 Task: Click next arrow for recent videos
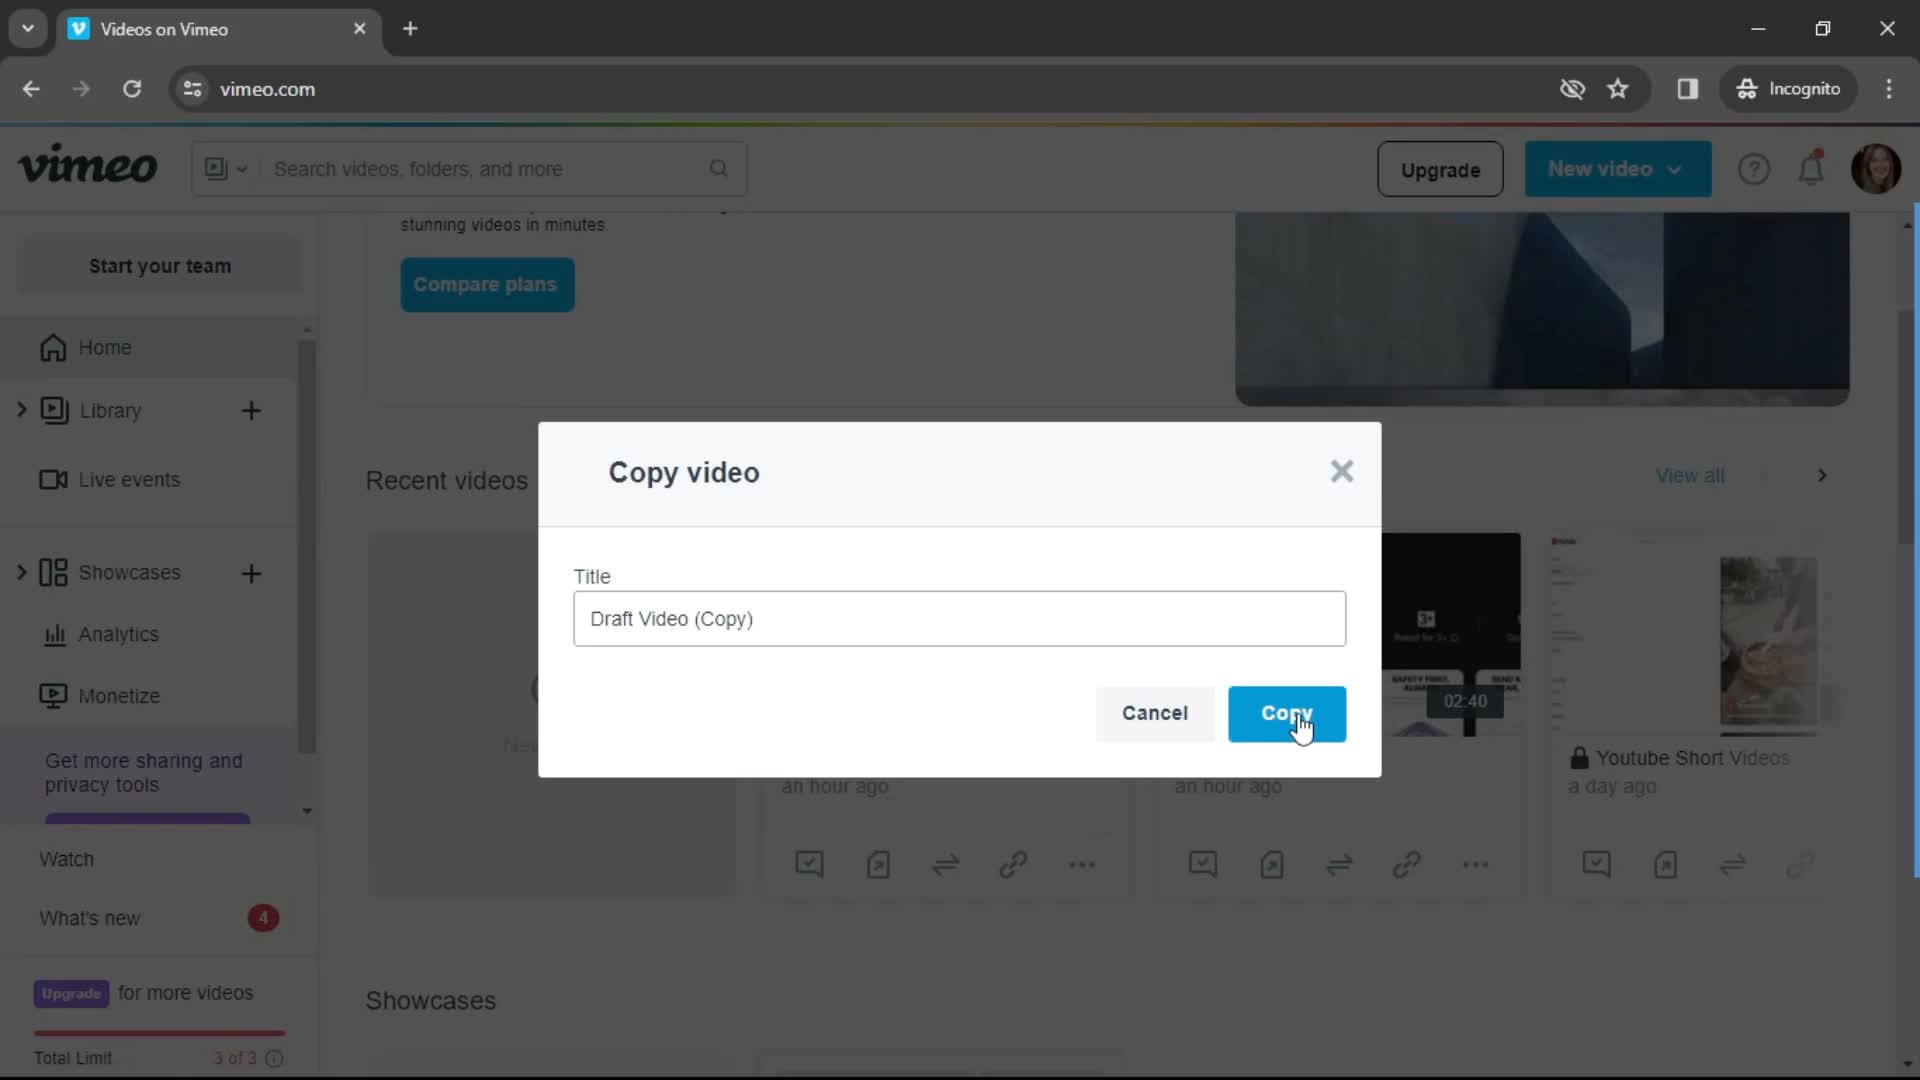[x=1822, y=475]
